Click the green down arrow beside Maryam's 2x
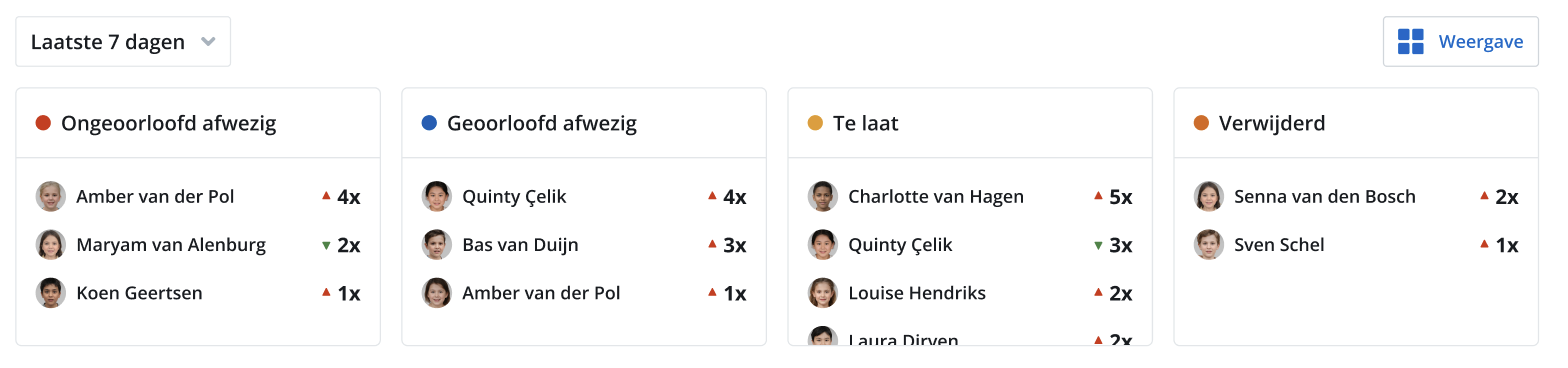 pyautogui.click(x=326, y=245)
